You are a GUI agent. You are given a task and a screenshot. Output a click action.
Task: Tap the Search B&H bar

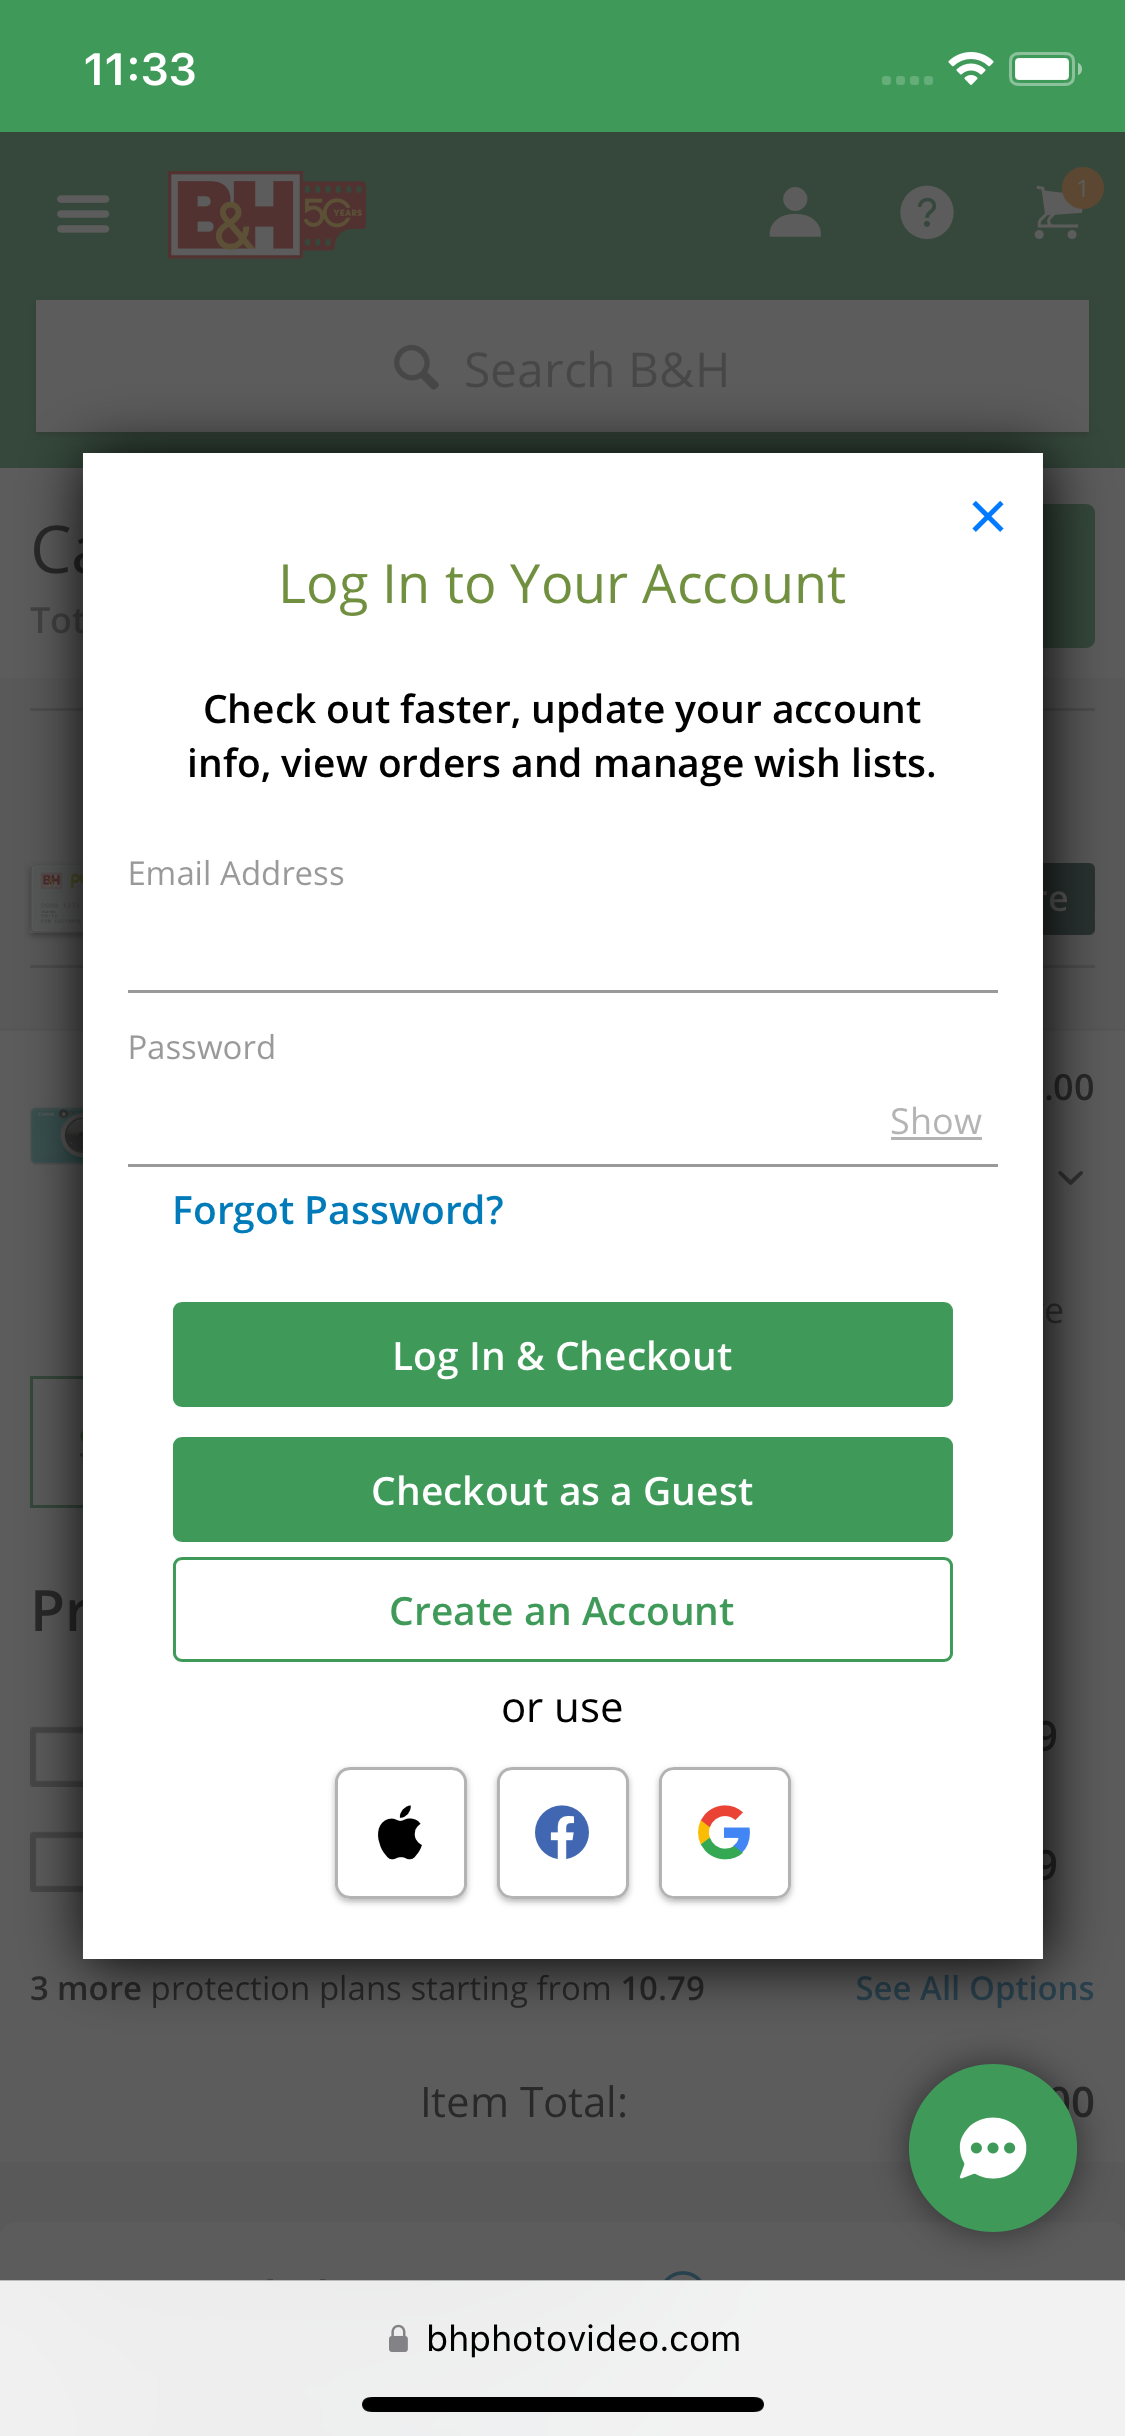562,368
